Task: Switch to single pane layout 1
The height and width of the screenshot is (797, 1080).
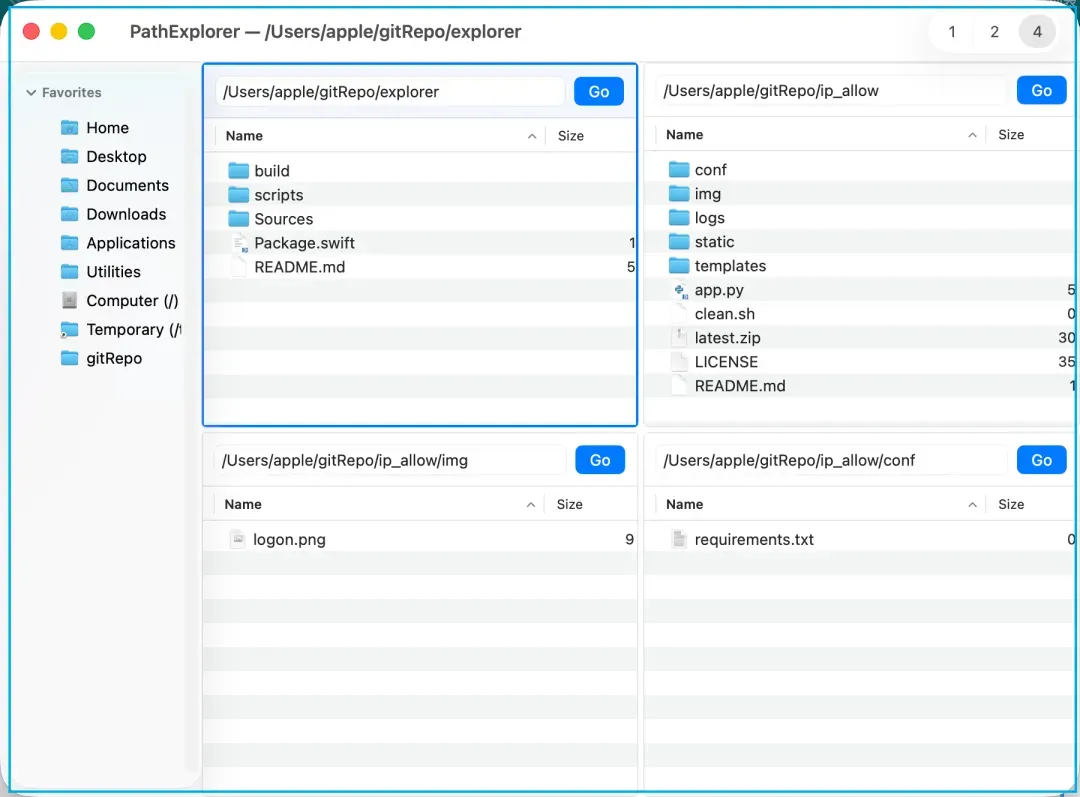Action: coord(952,32)
